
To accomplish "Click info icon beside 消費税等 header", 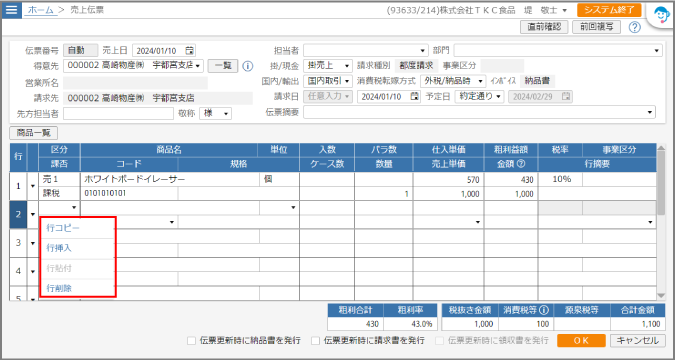I will click(544, 310).
